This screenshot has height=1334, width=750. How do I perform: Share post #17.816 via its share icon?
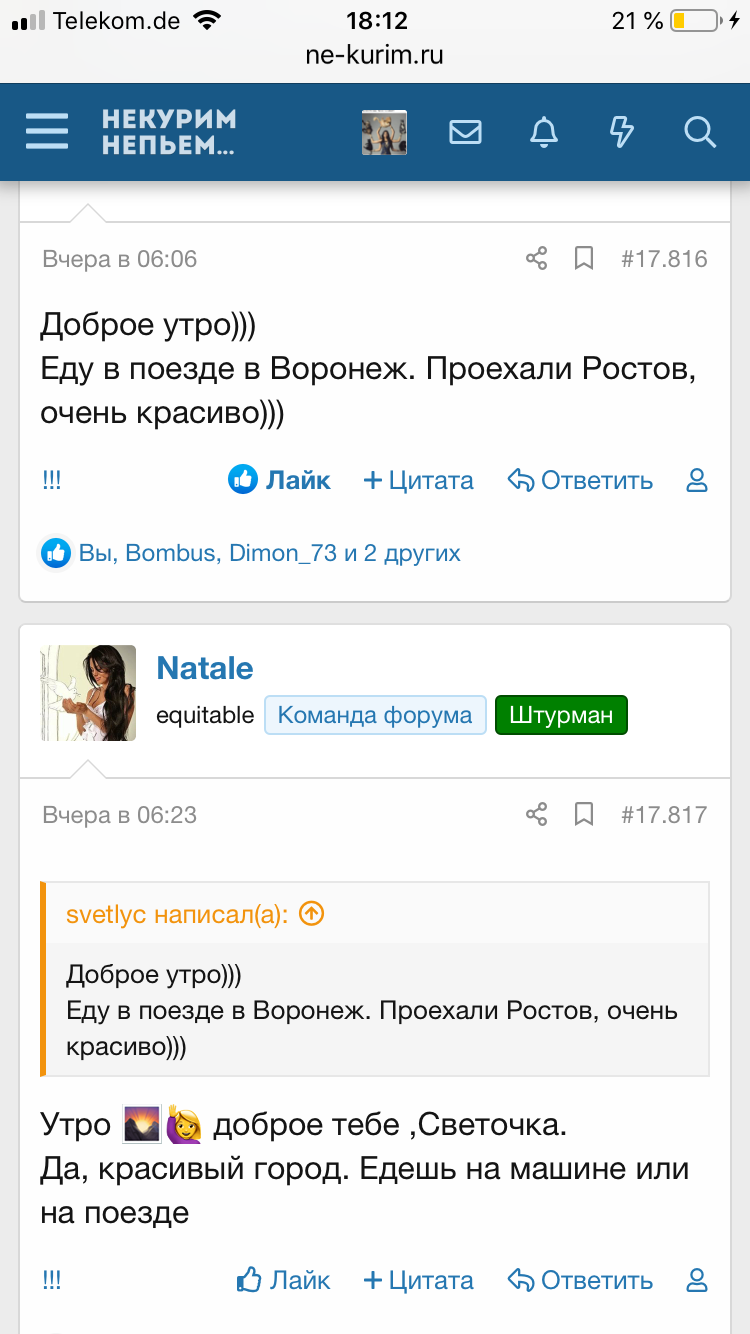tap(536, 258)
